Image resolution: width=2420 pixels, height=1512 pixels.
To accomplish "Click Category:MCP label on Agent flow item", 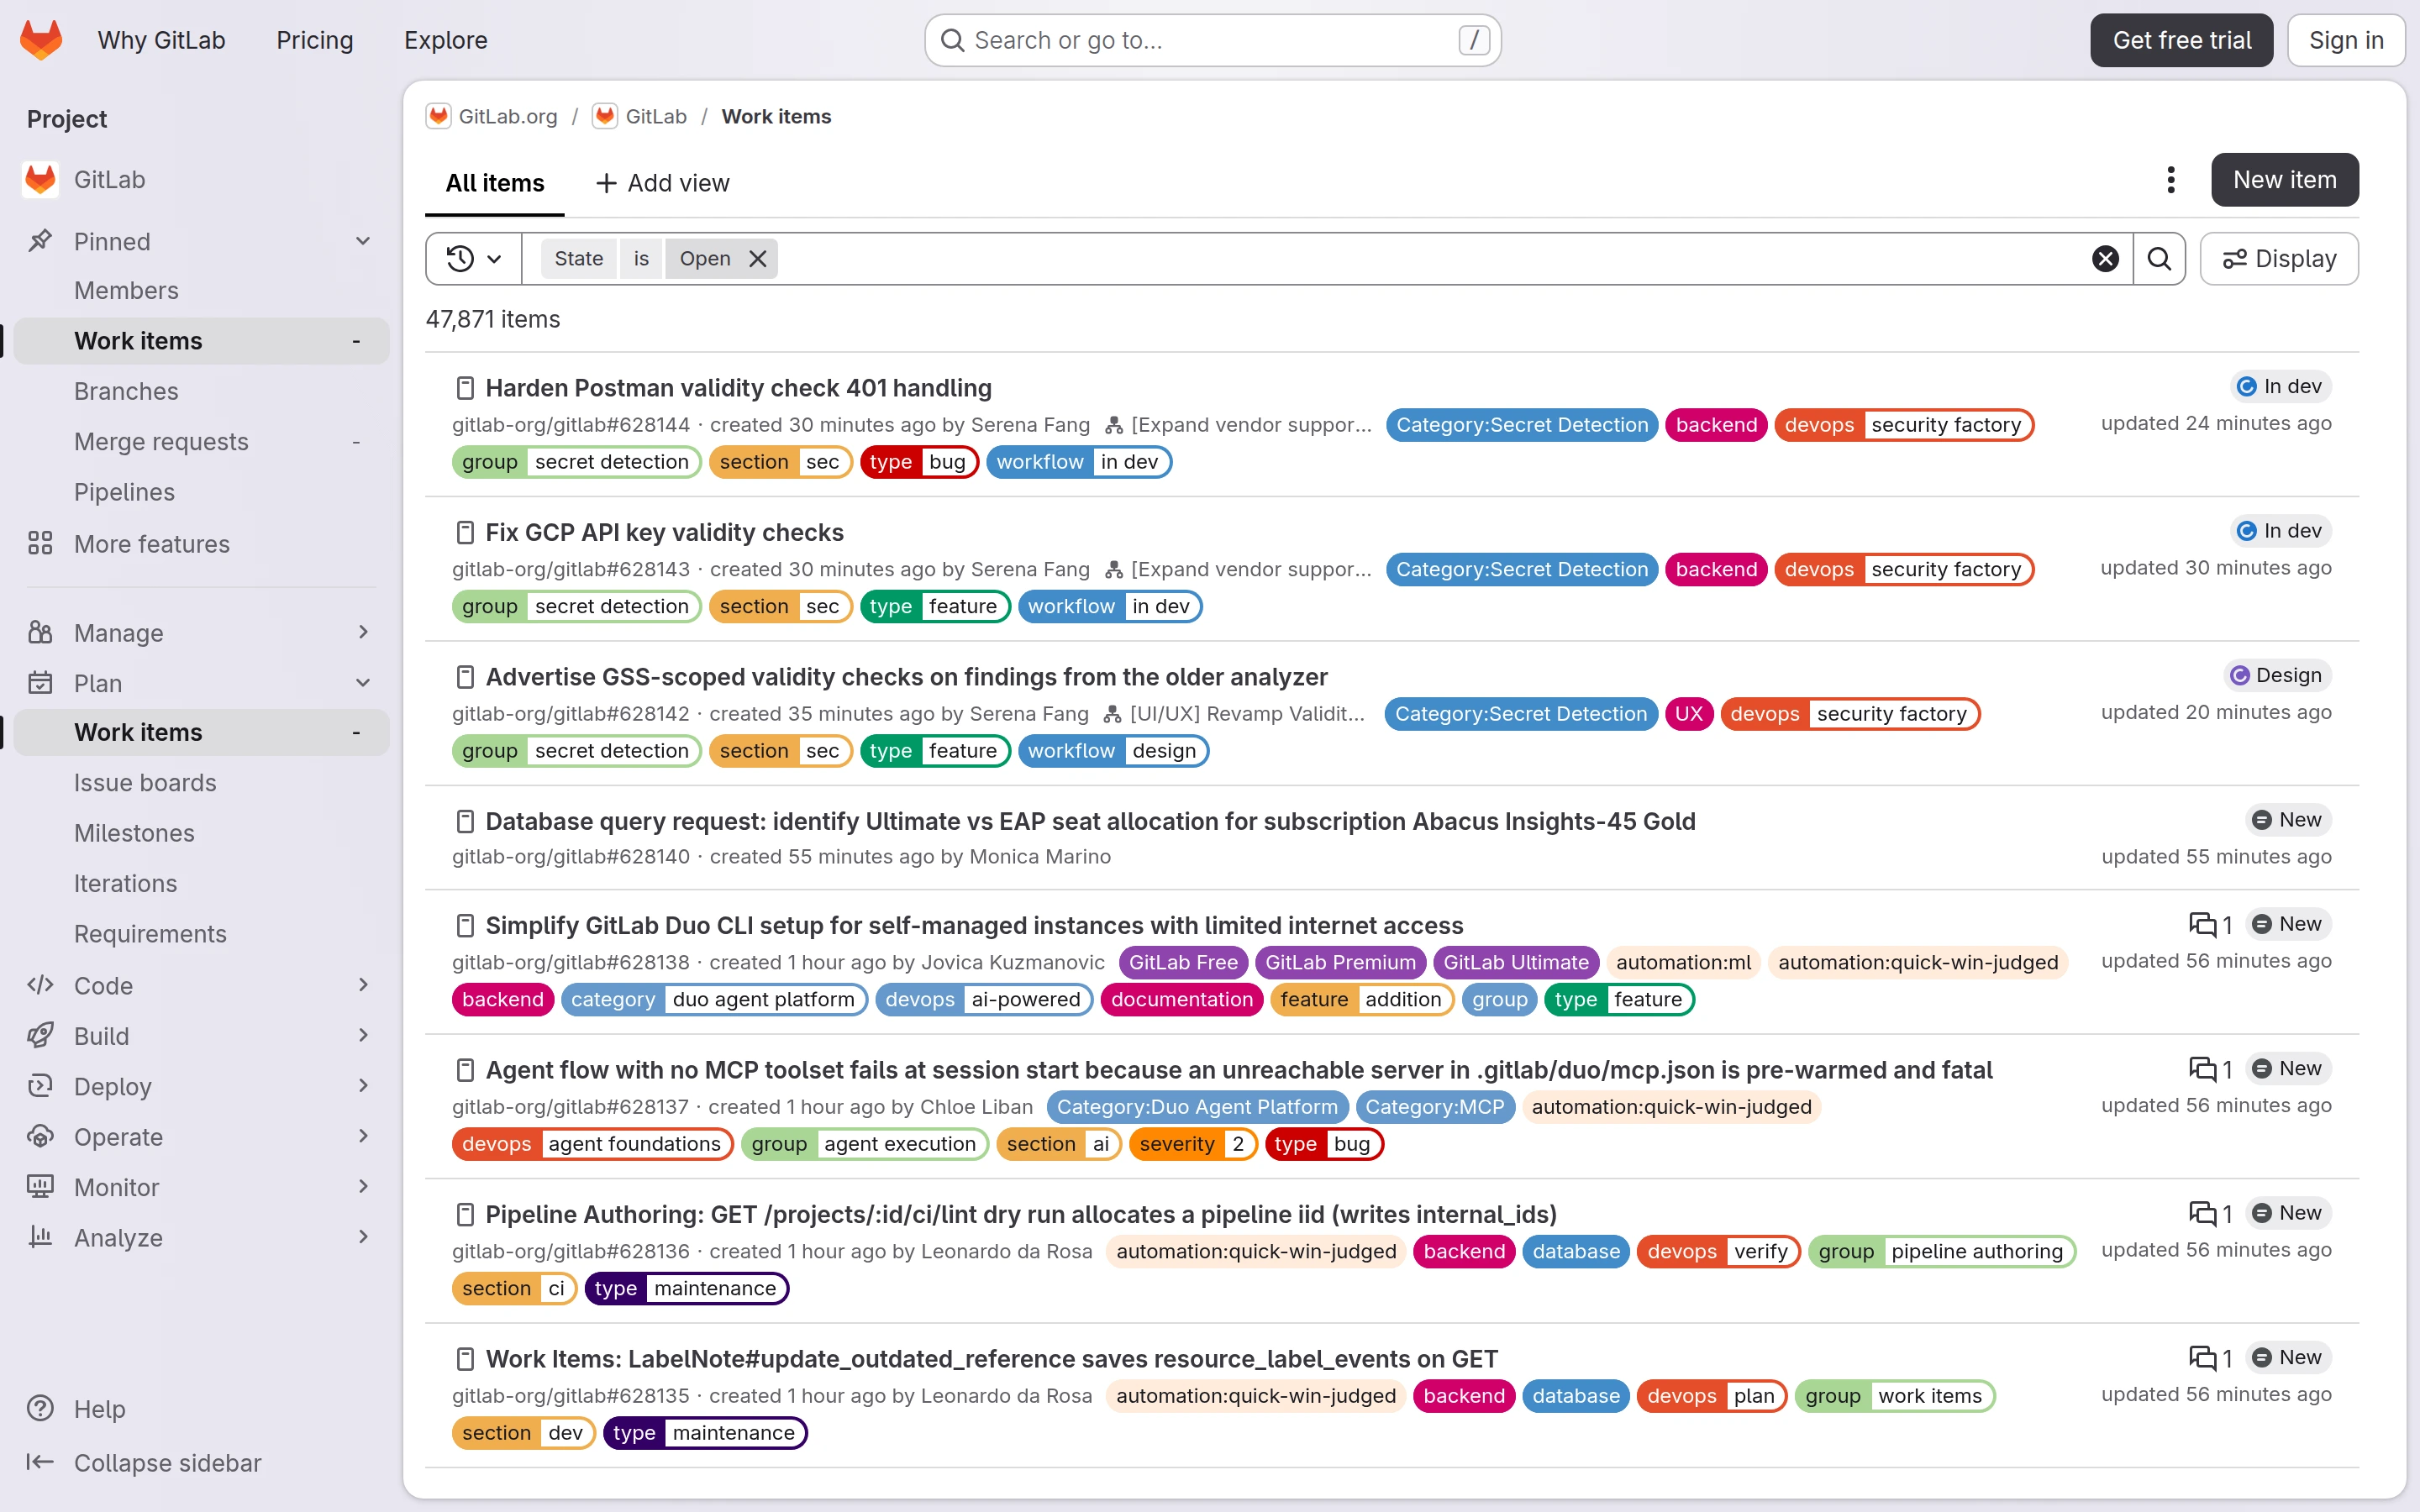I will [x=1434, y=1107].
